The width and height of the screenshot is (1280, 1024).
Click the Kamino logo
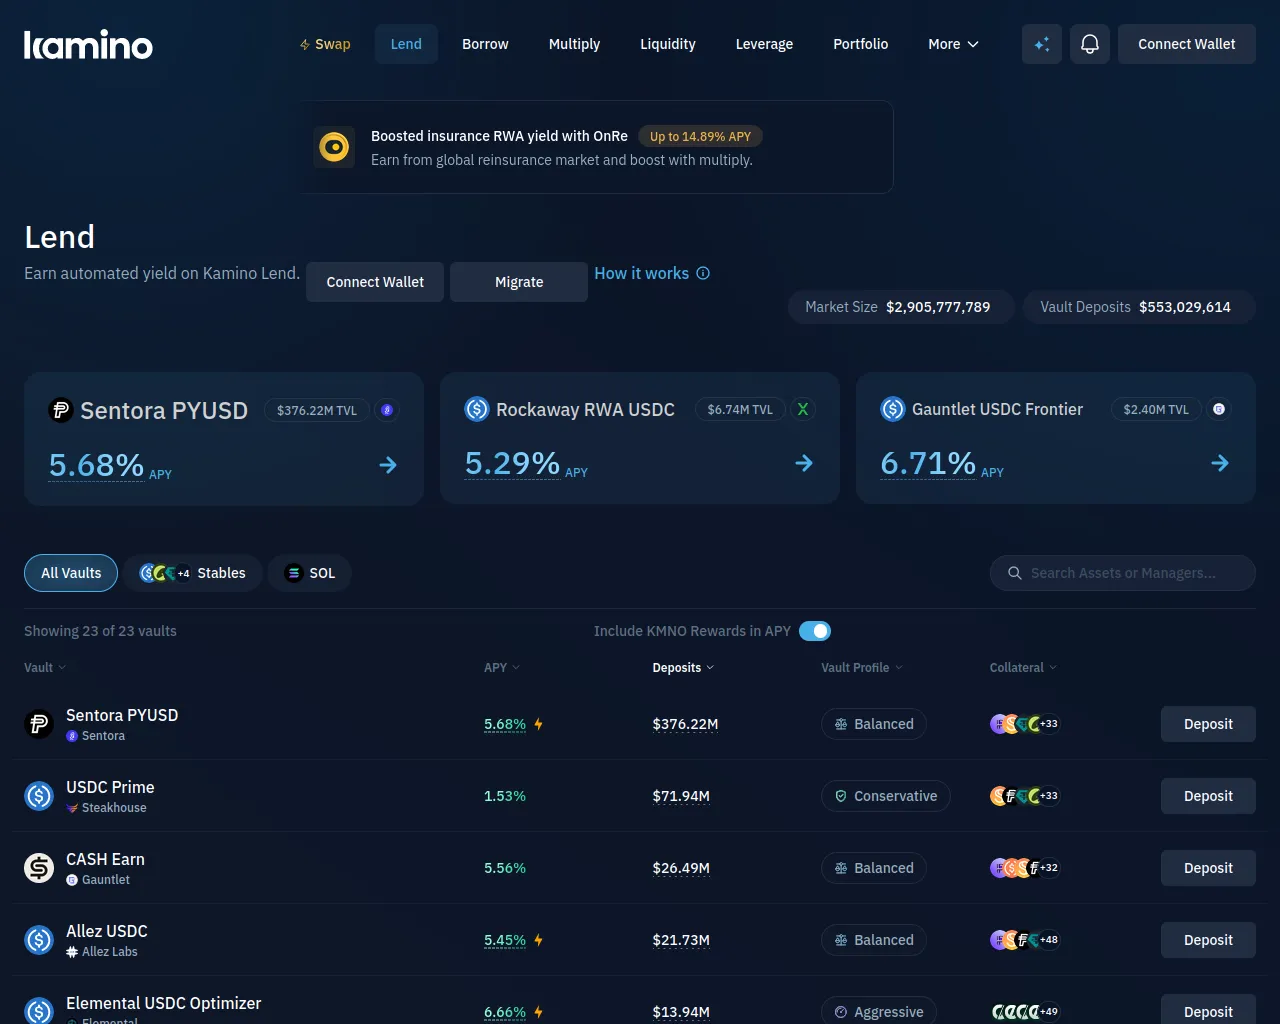coord(88,45)
